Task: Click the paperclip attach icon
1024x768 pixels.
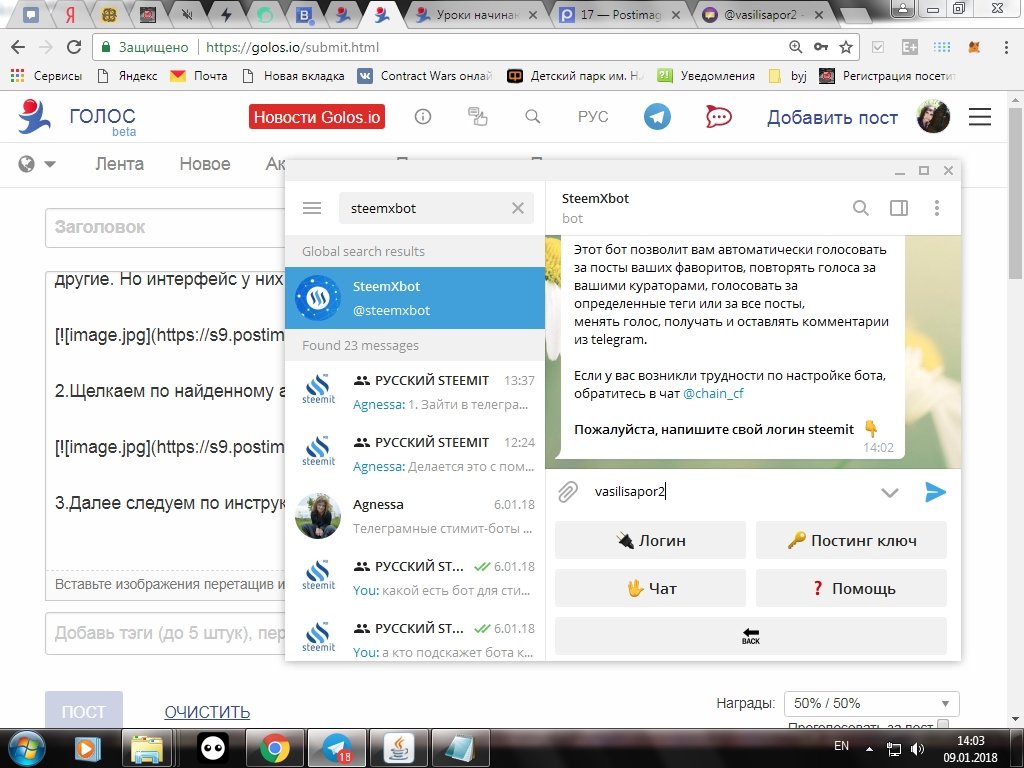Action: pos(568,492)
